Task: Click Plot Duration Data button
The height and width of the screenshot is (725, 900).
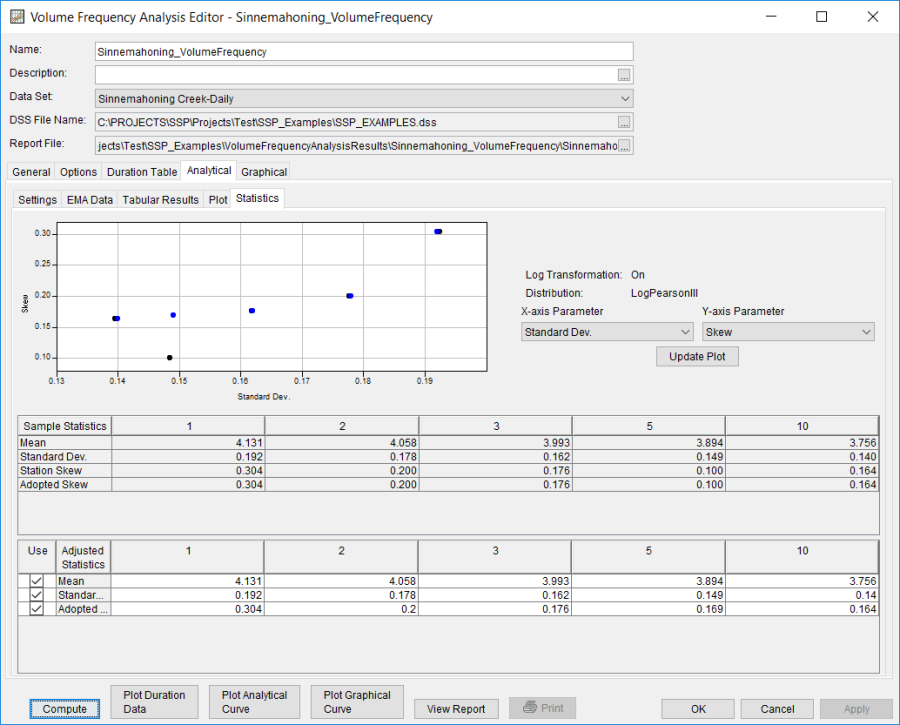Action: [154, 702]
